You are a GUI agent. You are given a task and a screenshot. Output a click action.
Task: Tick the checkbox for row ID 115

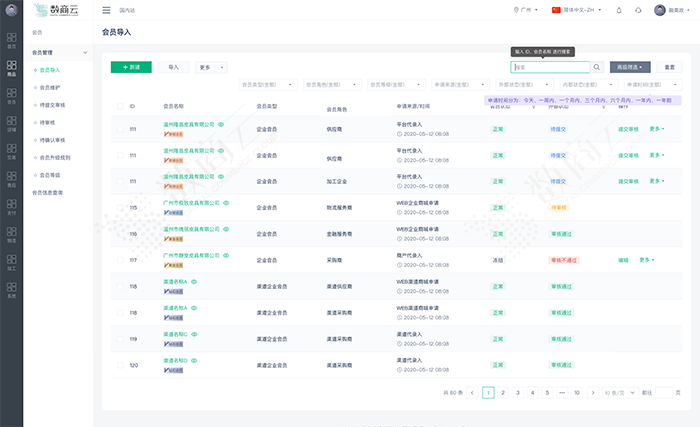pyautogui.click(x=118, y=208)
